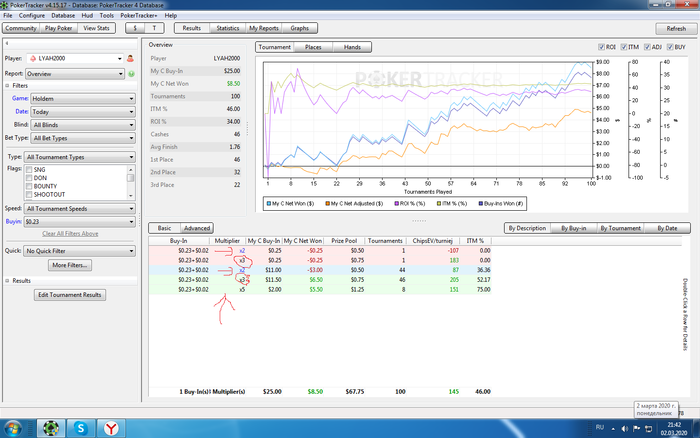Select the By Tournament grouping tab
Viewport: 700px width, 438px height.
point(621,228)
